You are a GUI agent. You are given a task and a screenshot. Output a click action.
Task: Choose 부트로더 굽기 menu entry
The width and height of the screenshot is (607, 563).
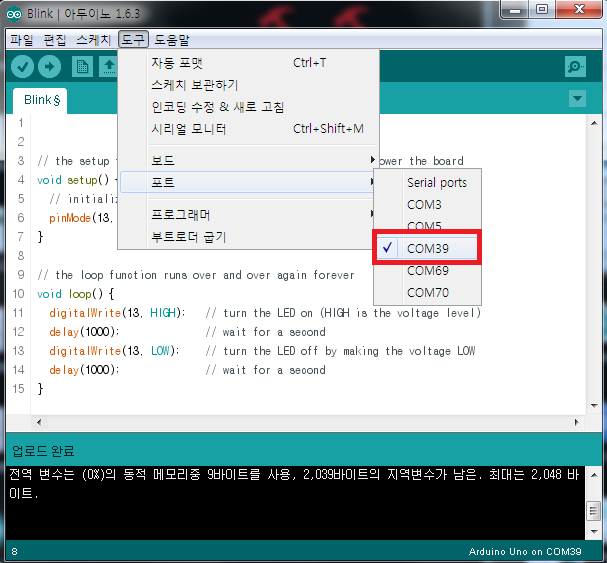coord(249,237)
